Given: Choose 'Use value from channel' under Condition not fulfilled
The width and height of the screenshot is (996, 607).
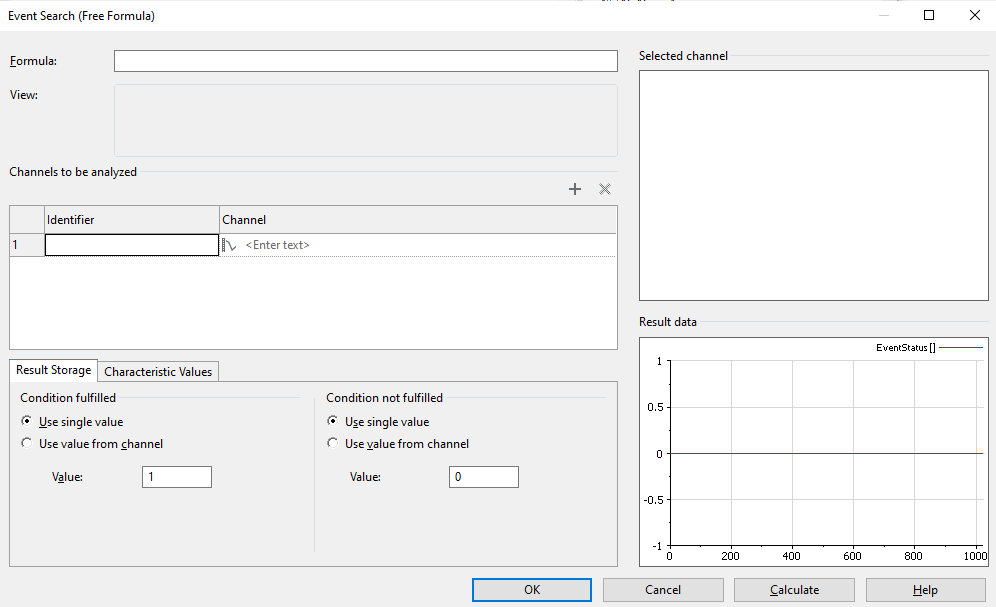Looking at the screenshot, I should [333, 444].
